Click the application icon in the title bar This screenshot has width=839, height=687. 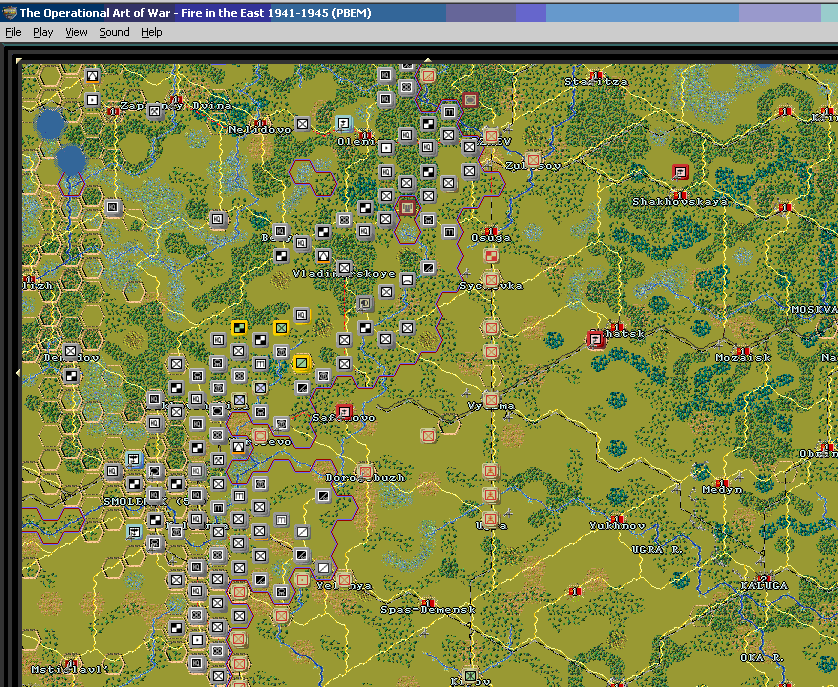tap(9, 12)
